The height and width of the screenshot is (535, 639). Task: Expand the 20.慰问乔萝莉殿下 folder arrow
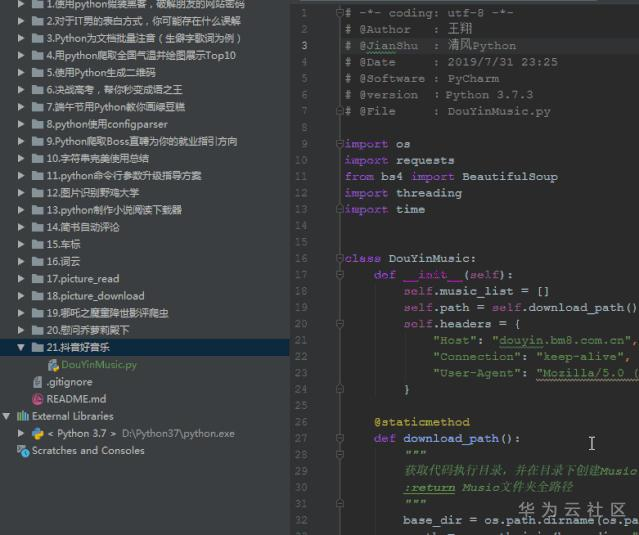(x=21, y=330)
